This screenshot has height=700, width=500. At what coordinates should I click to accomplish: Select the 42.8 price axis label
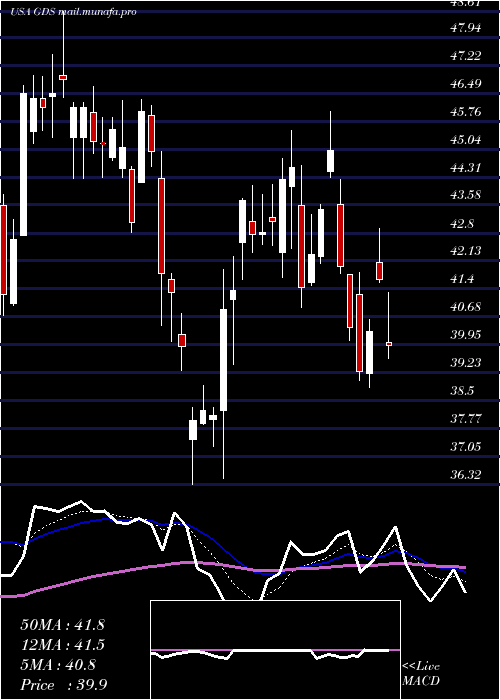[x=462, y=224]
